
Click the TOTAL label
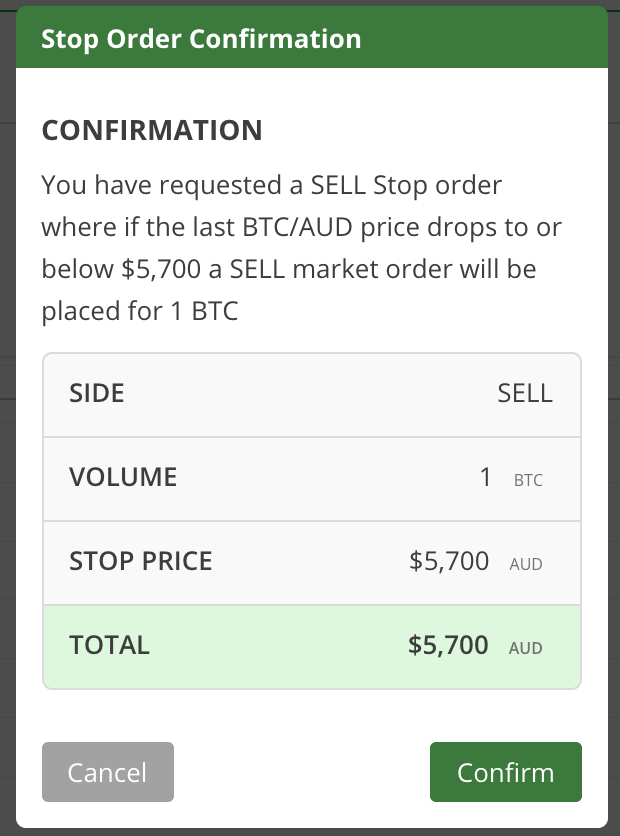[x=109, y=645]
